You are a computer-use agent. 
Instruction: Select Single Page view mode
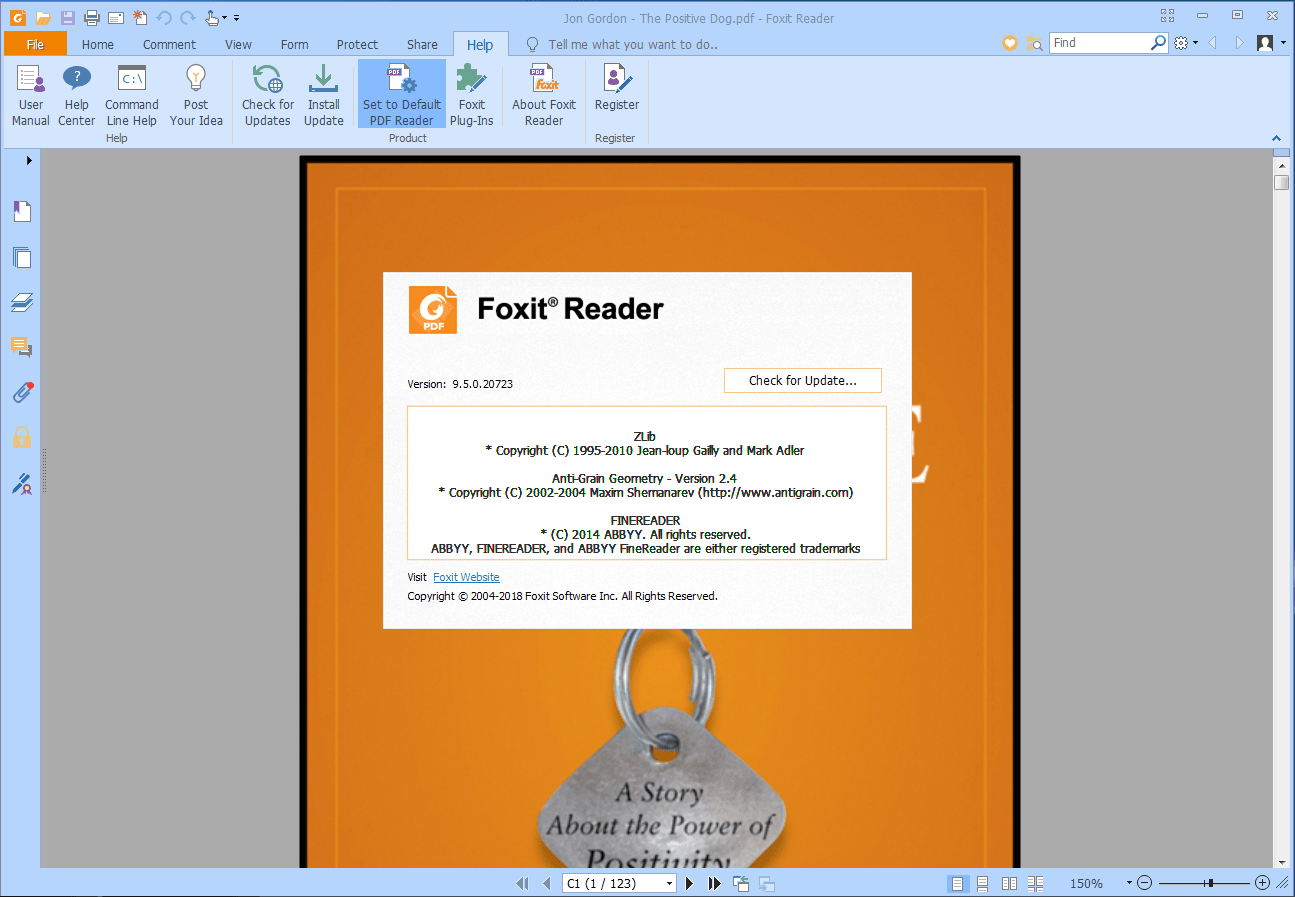(958, 883)
